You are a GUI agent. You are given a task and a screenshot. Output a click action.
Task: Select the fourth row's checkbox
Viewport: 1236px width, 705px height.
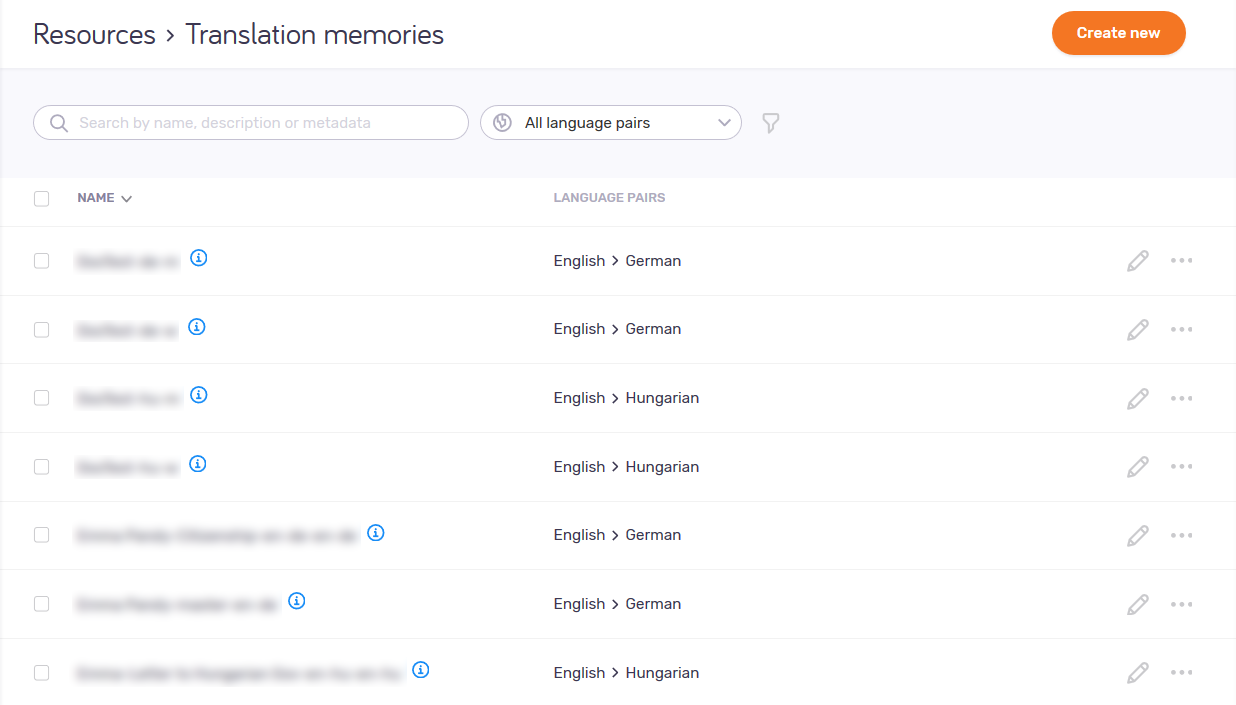click(x=41, y=467)
